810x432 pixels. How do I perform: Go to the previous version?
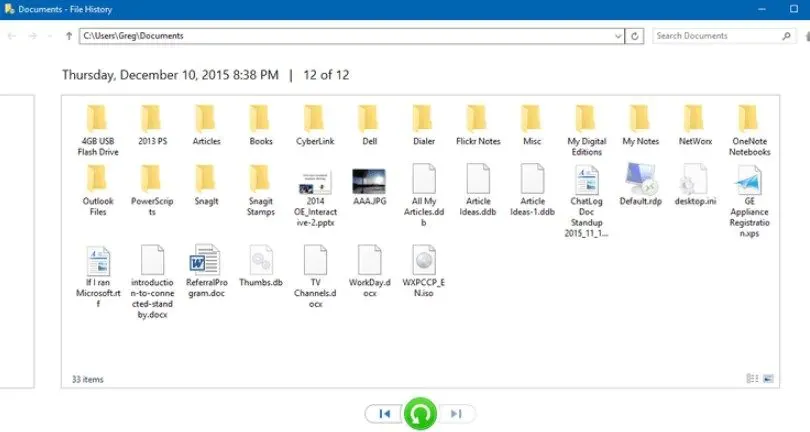tap(384, 413)
